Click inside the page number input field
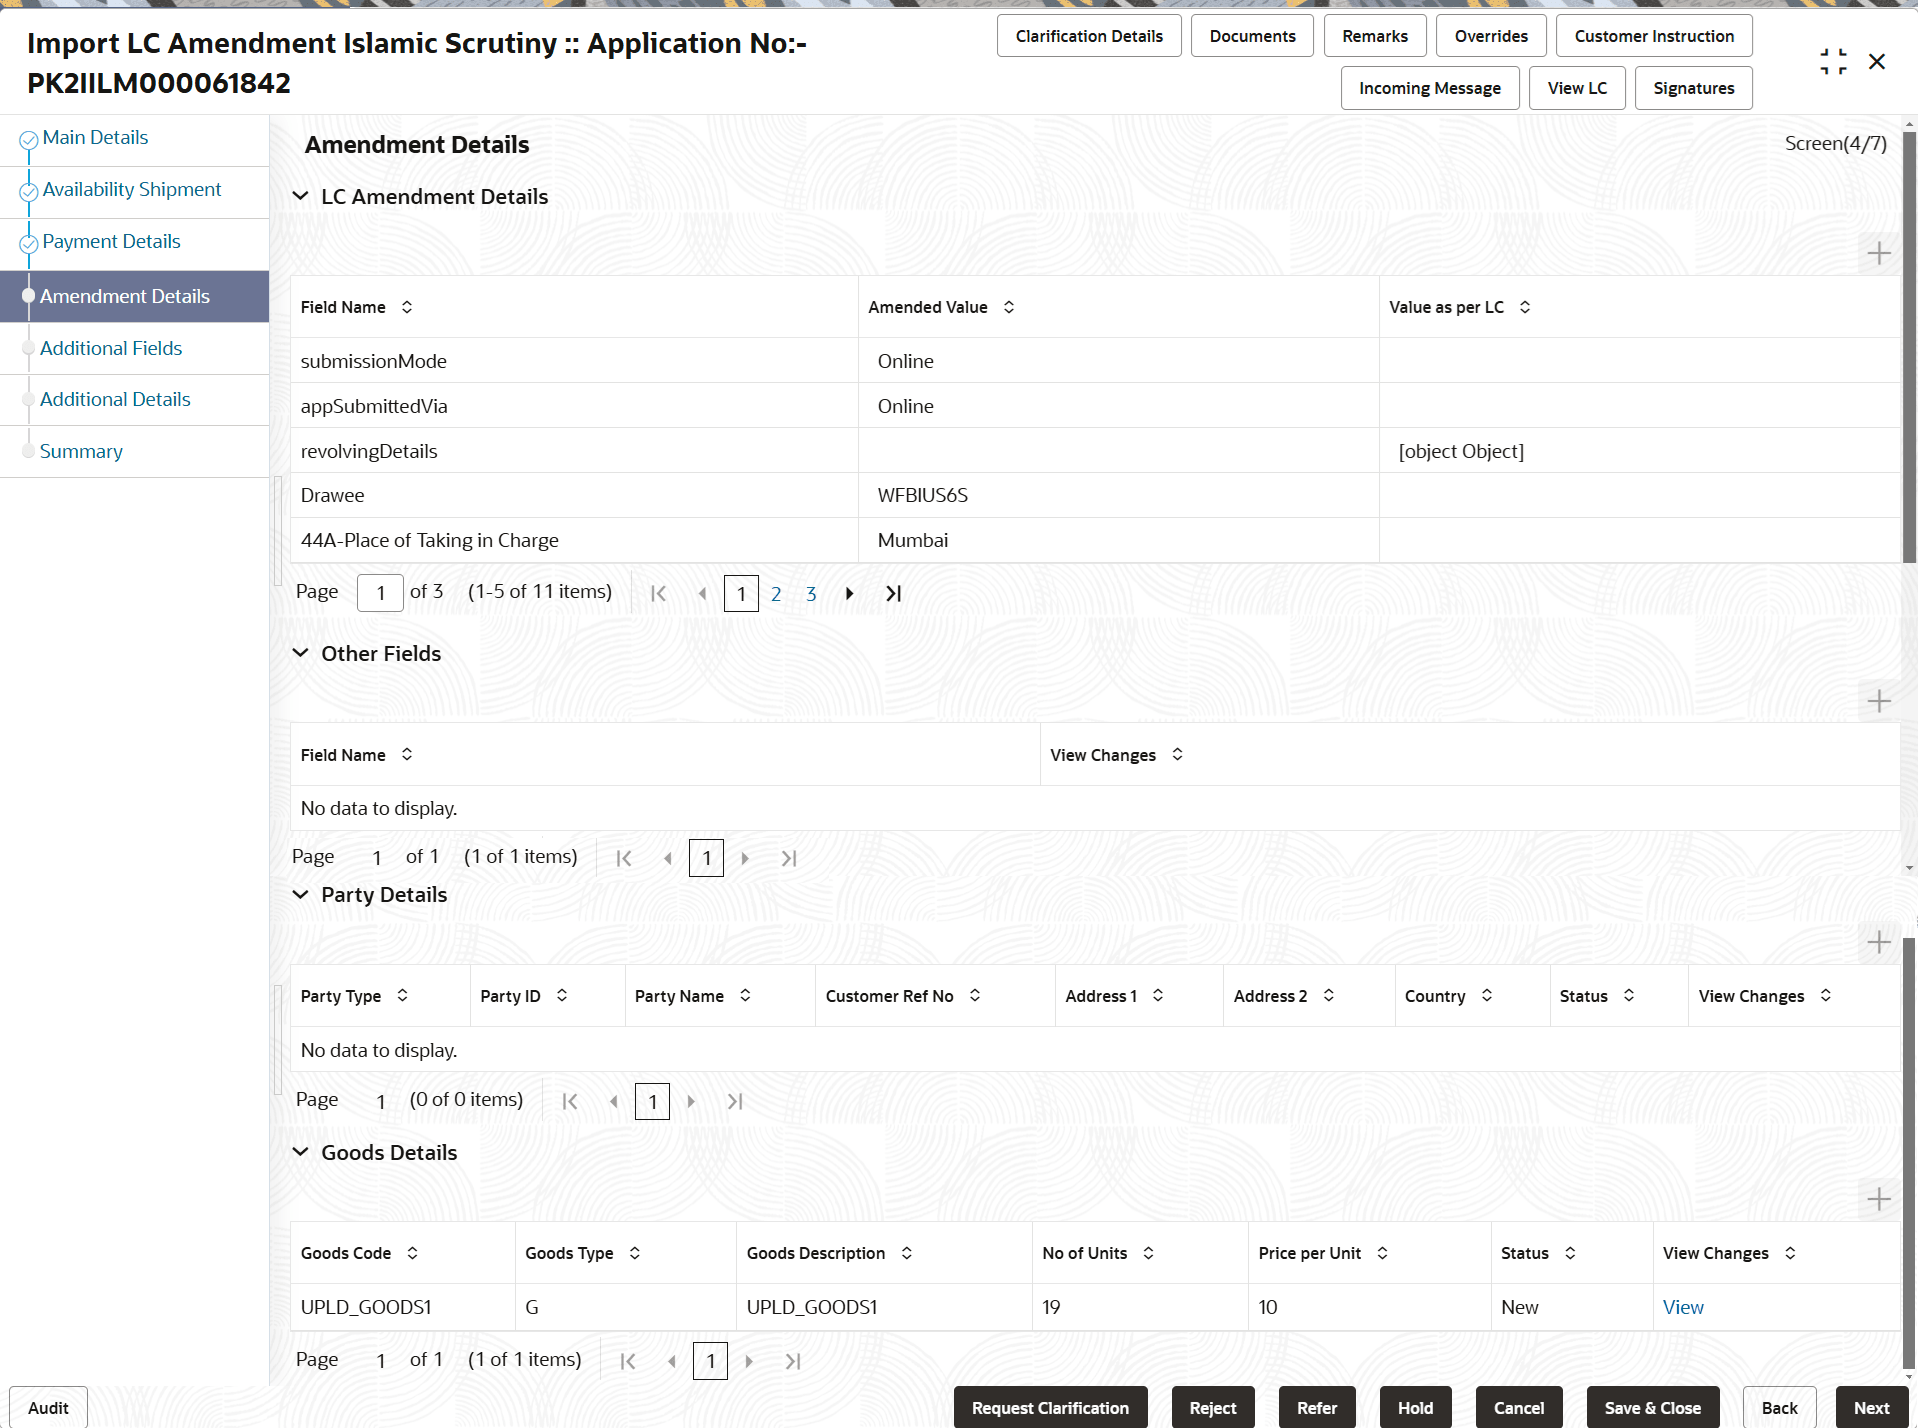Viewport: 1918px width, 1428px height. coord(379,592)
